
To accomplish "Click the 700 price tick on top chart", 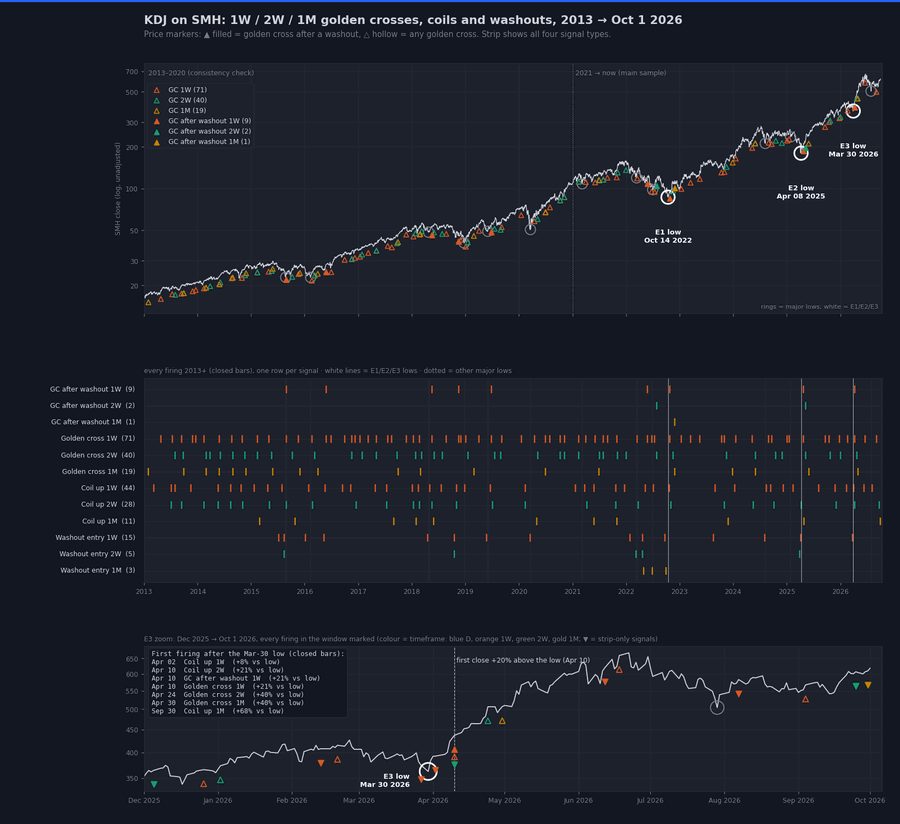I will (132, 72).
